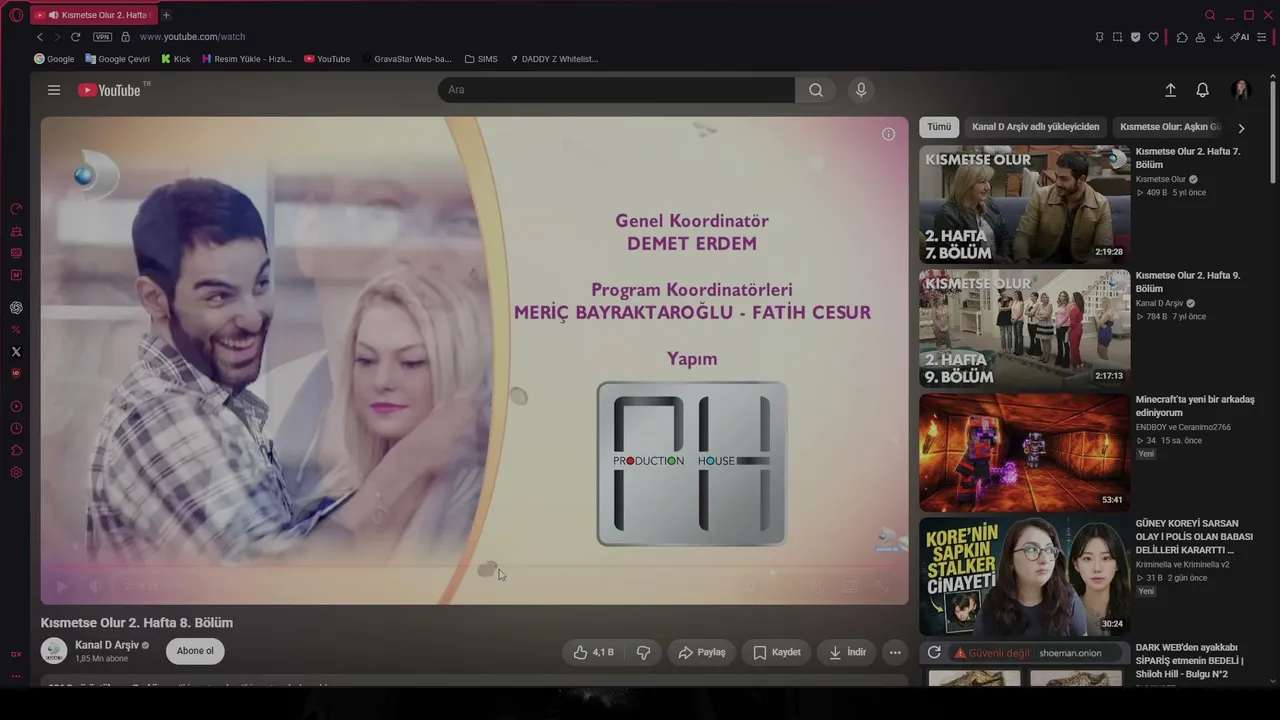Open ChatGPT in the browser sidebar
This screenshot has width=1280, height=720.
pos(16,308)
